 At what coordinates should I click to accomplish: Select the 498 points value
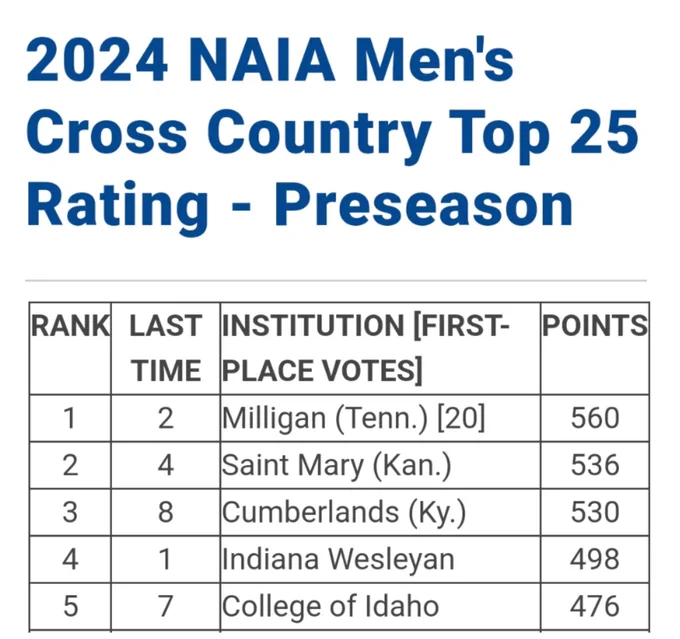[595, 559]
